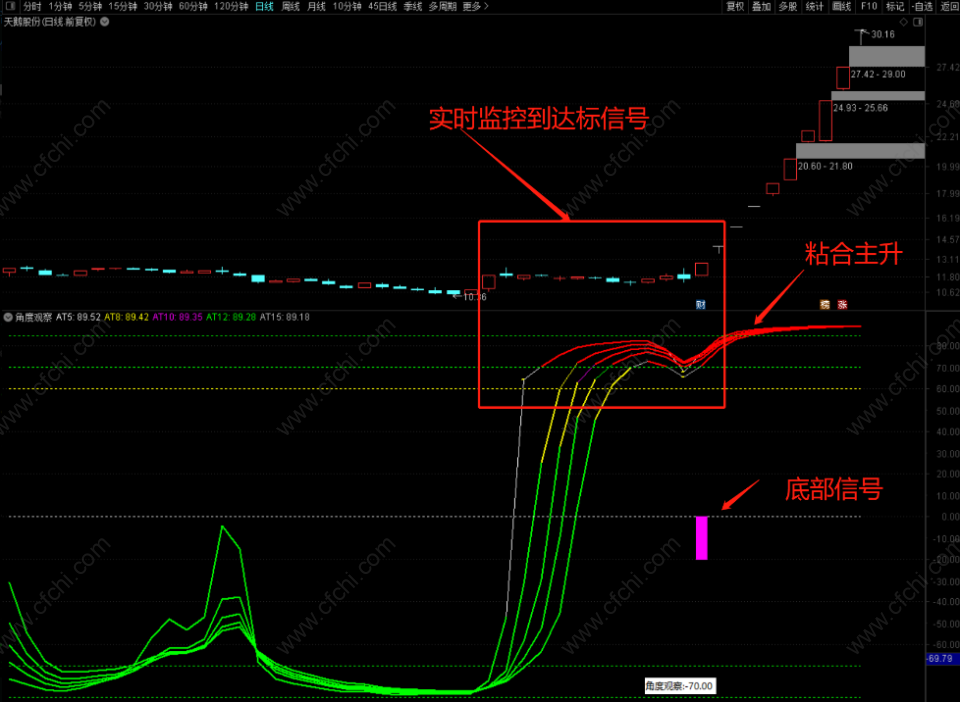This screenshot has width=960, height=702.
Task: Click the 10.36 low price label
Action: point(474,297)
